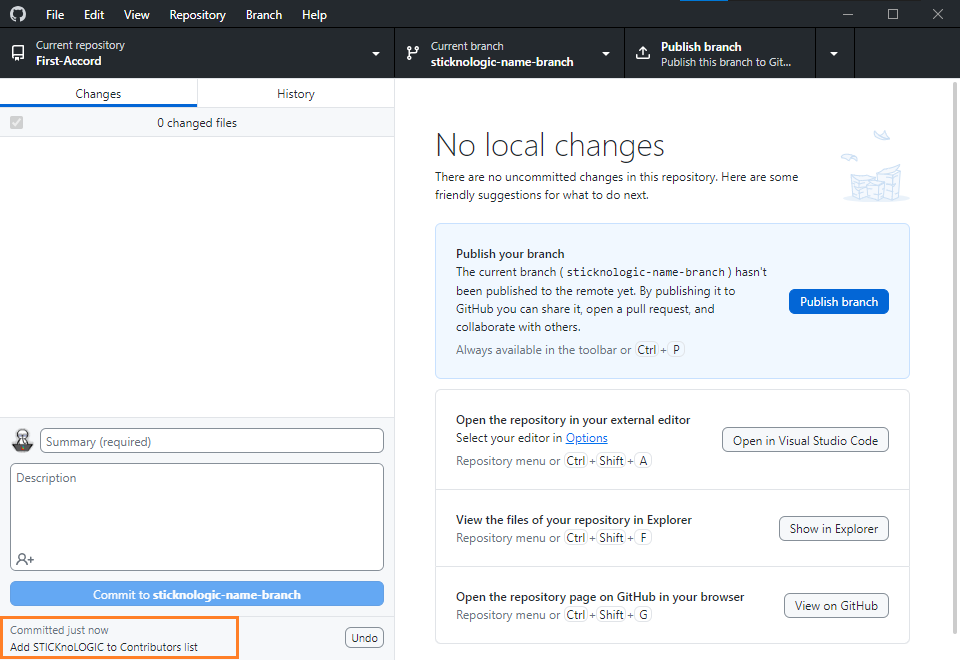Switch to the History tab
The image size is (960, 660).
296,94
